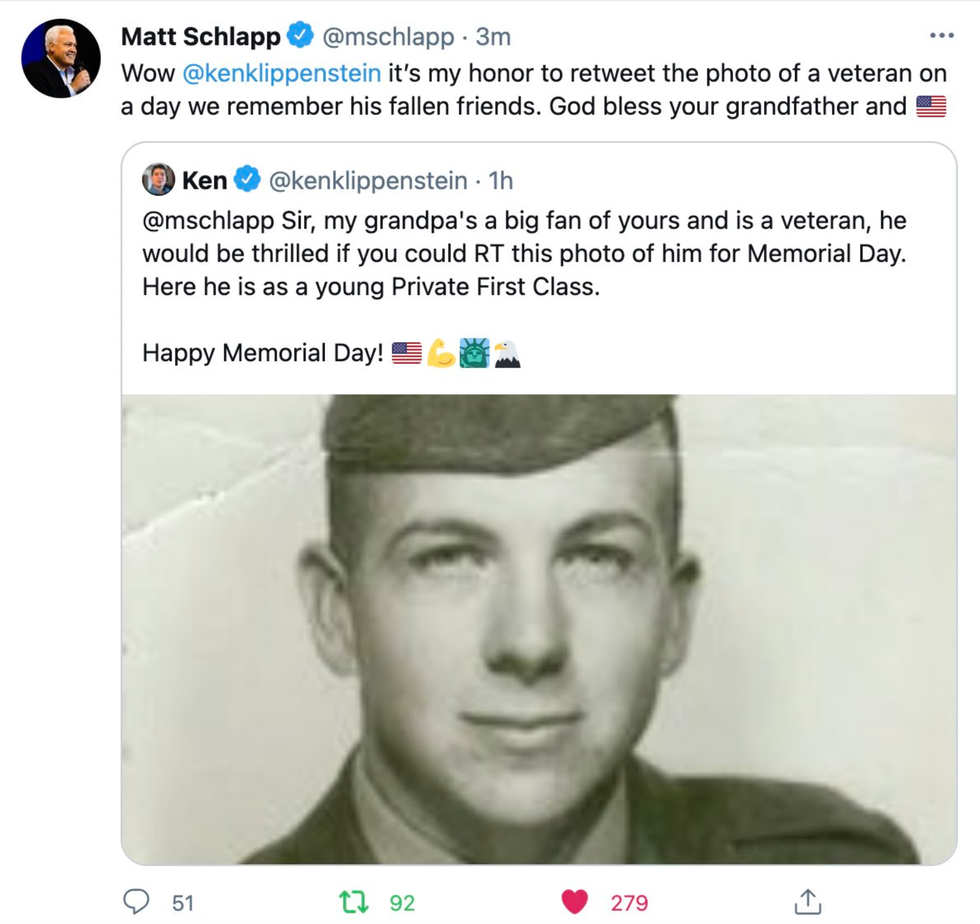Toggle the pink heart like icon
The image size is (980, 924).
point(574,902)
